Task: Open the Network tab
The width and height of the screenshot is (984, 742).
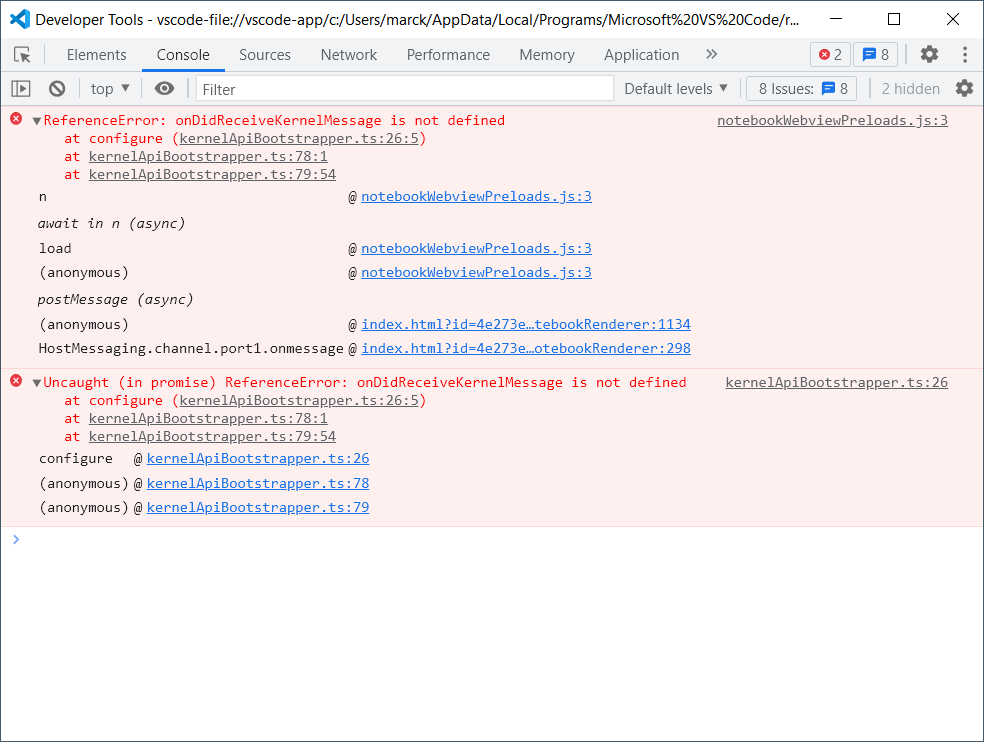Action: coord(348,54)
